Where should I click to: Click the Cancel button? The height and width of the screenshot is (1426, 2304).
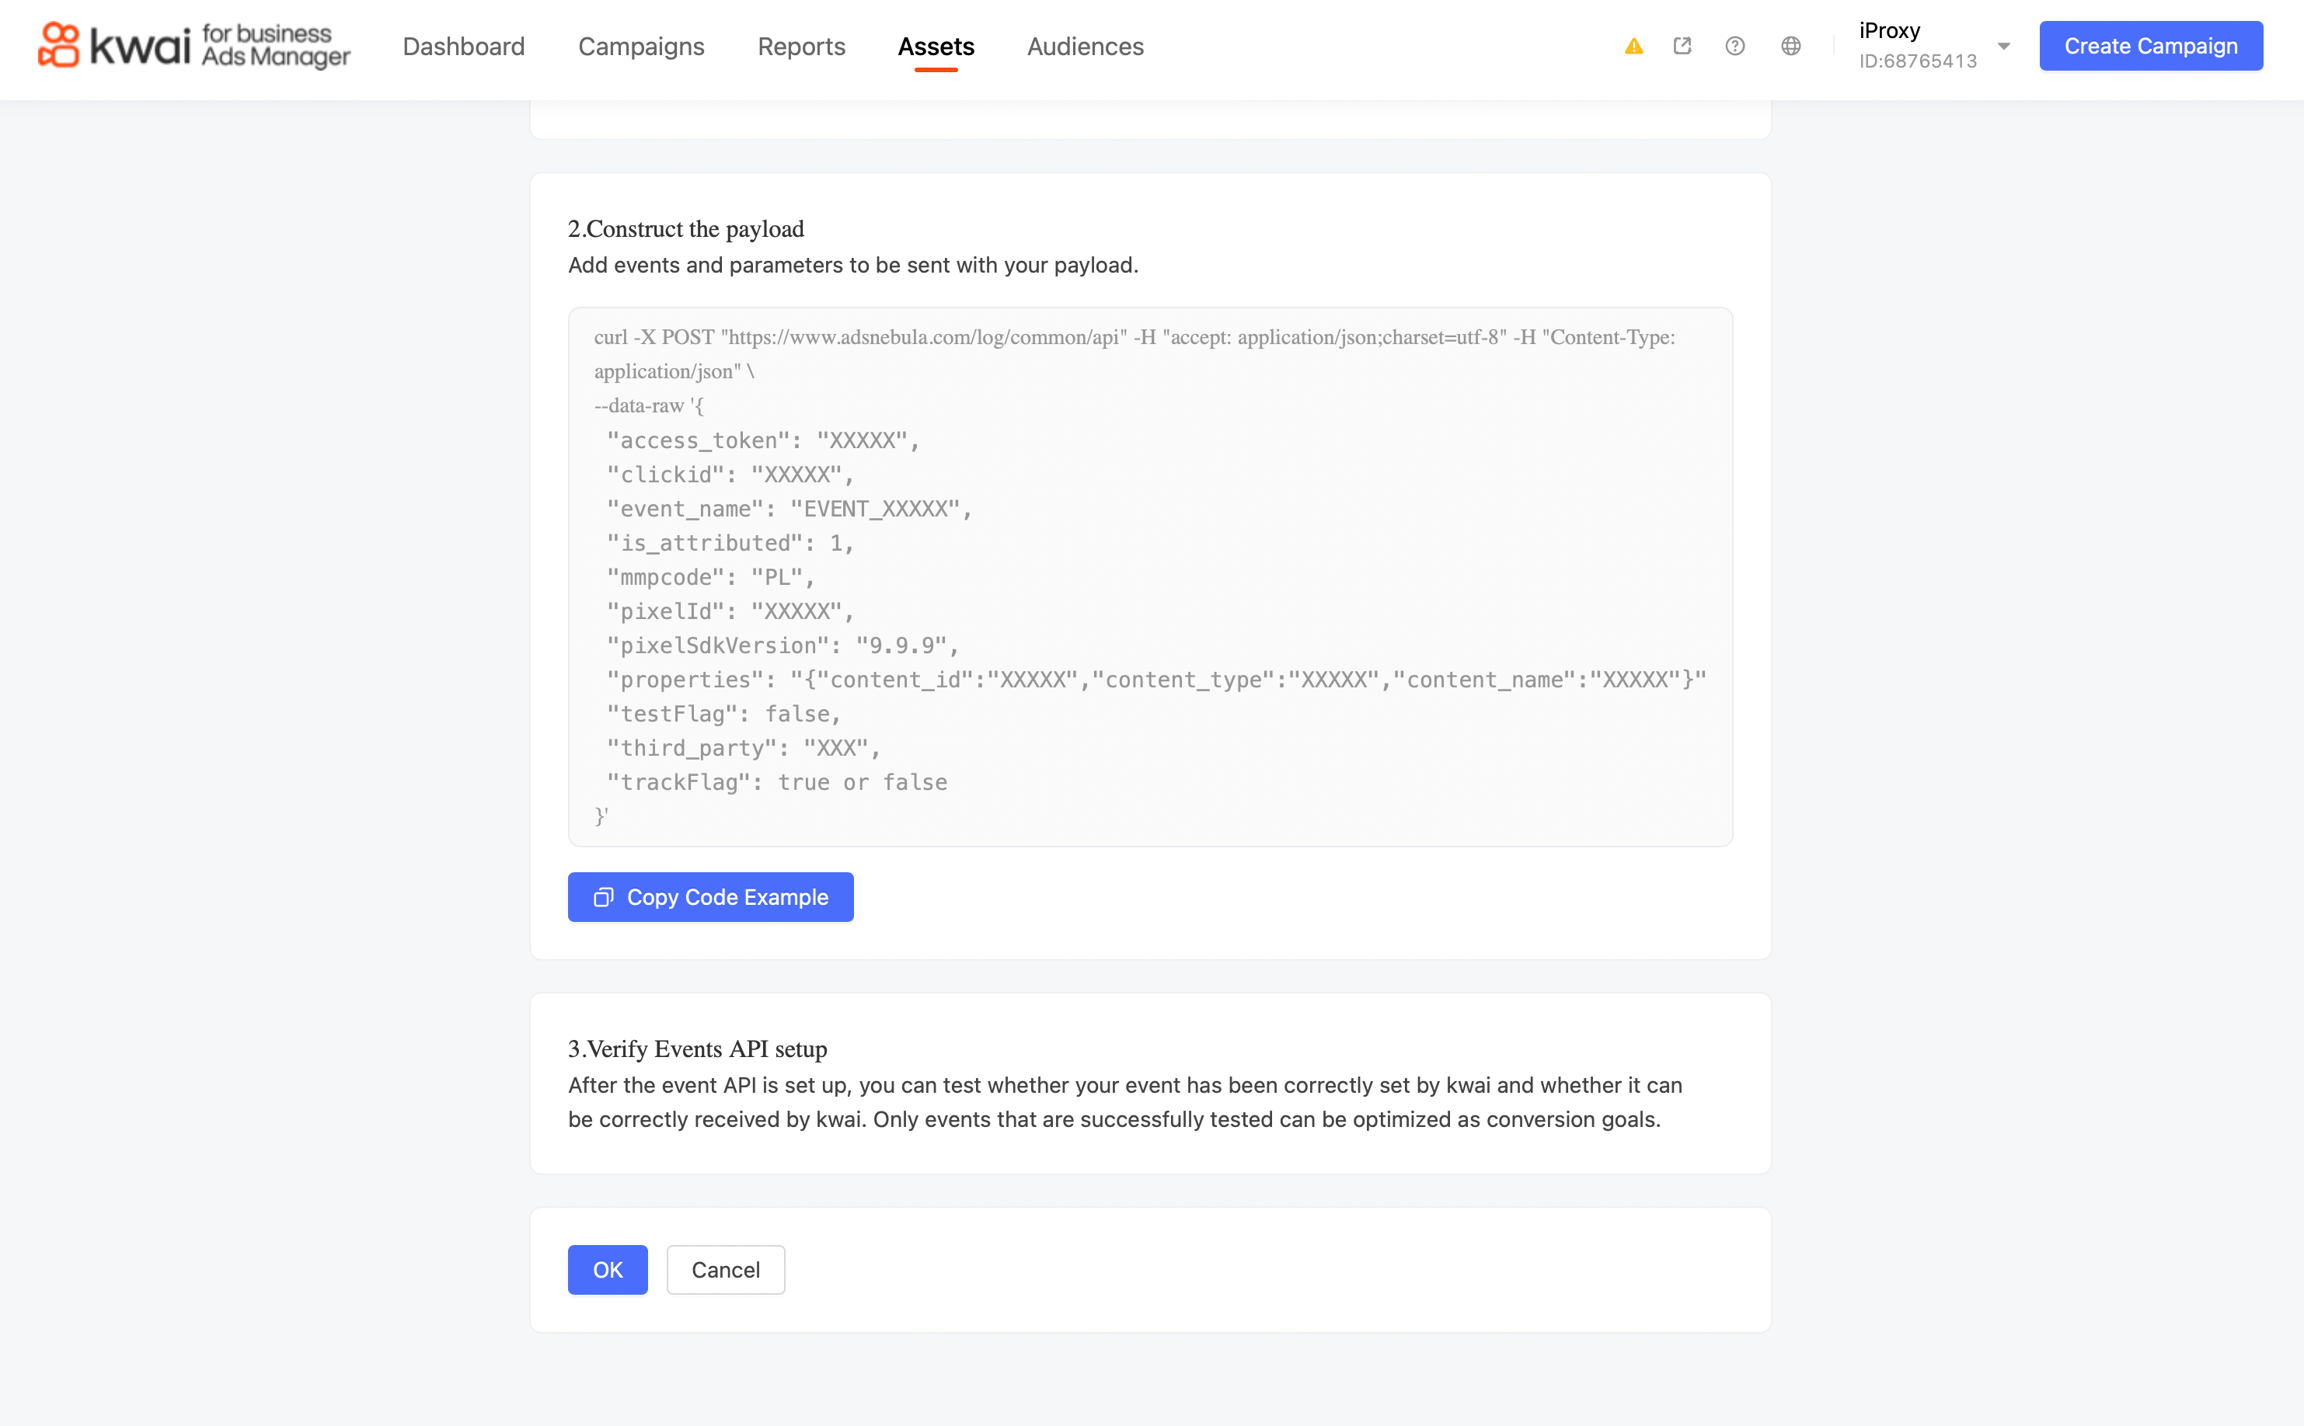point(725,1269)
